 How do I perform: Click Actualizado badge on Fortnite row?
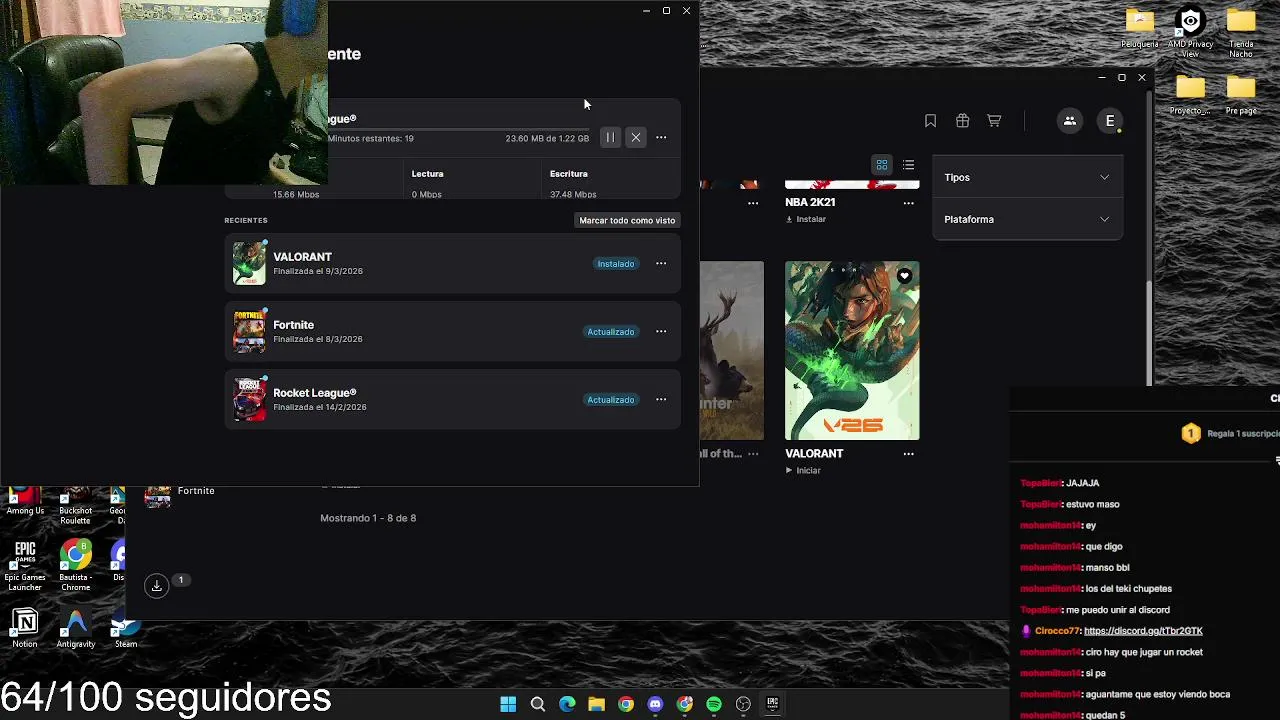click(x=611, y=332)
